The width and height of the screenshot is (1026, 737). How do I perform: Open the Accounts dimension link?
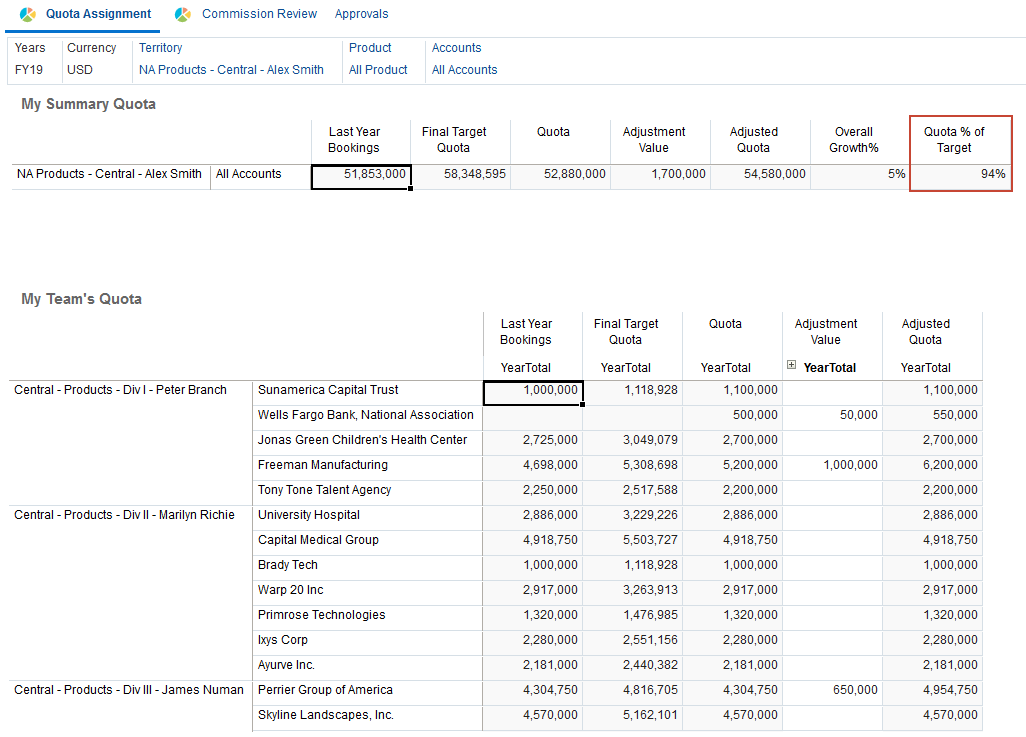[x=456, y=48]
